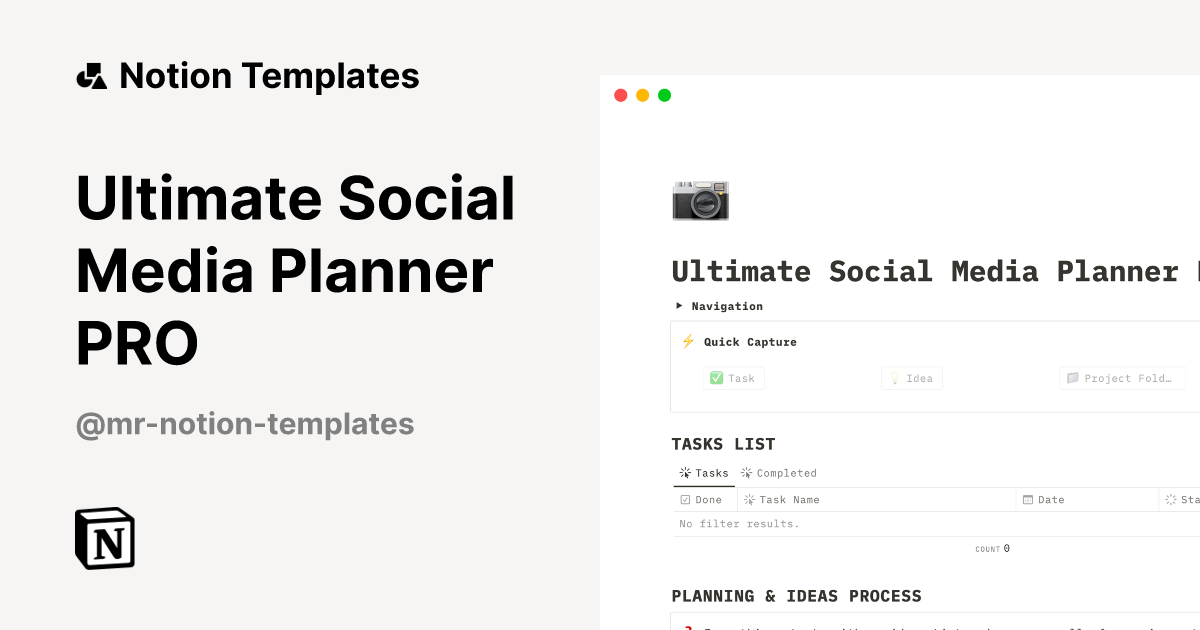The width and height of the screenshot is (1200, 630).
Task: Click the Task quick capture button
Action: point(733,378)
